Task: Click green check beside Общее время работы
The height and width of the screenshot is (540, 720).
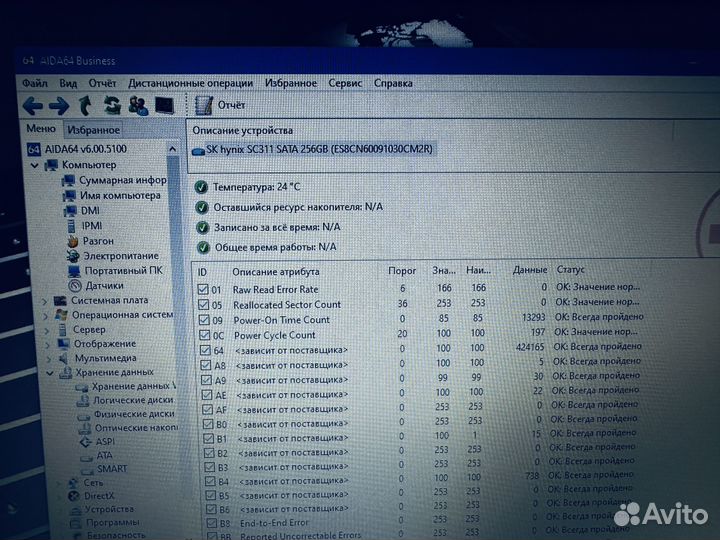Action: pos(203,248)
